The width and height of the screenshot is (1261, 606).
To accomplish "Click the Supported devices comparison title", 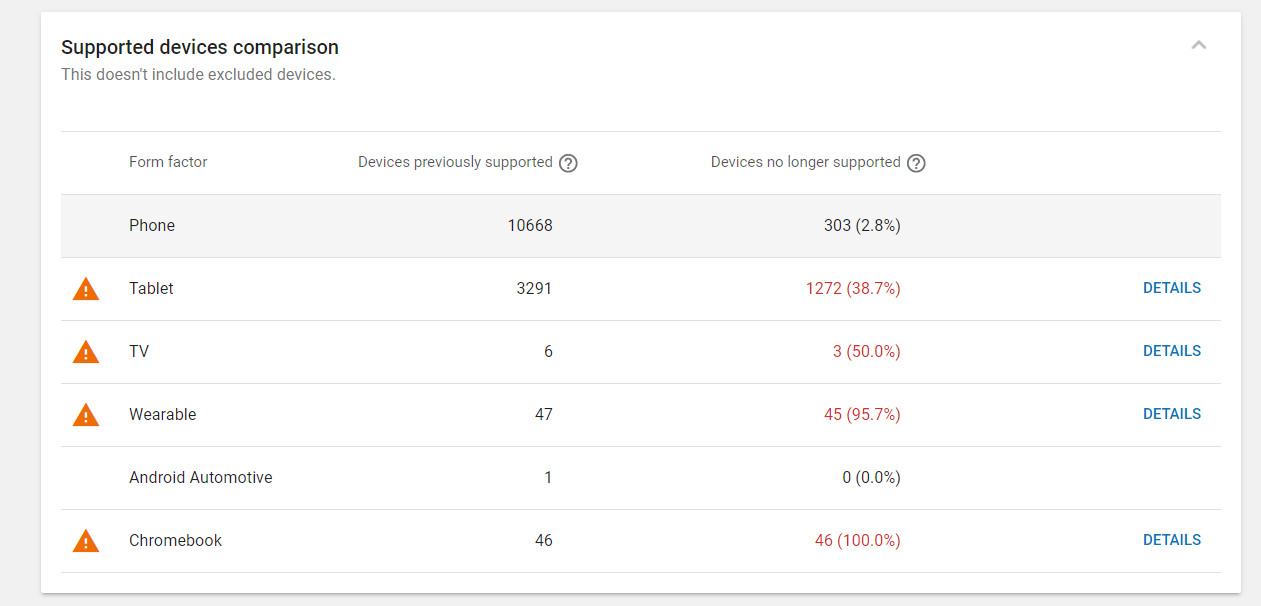I will [200, 47].
